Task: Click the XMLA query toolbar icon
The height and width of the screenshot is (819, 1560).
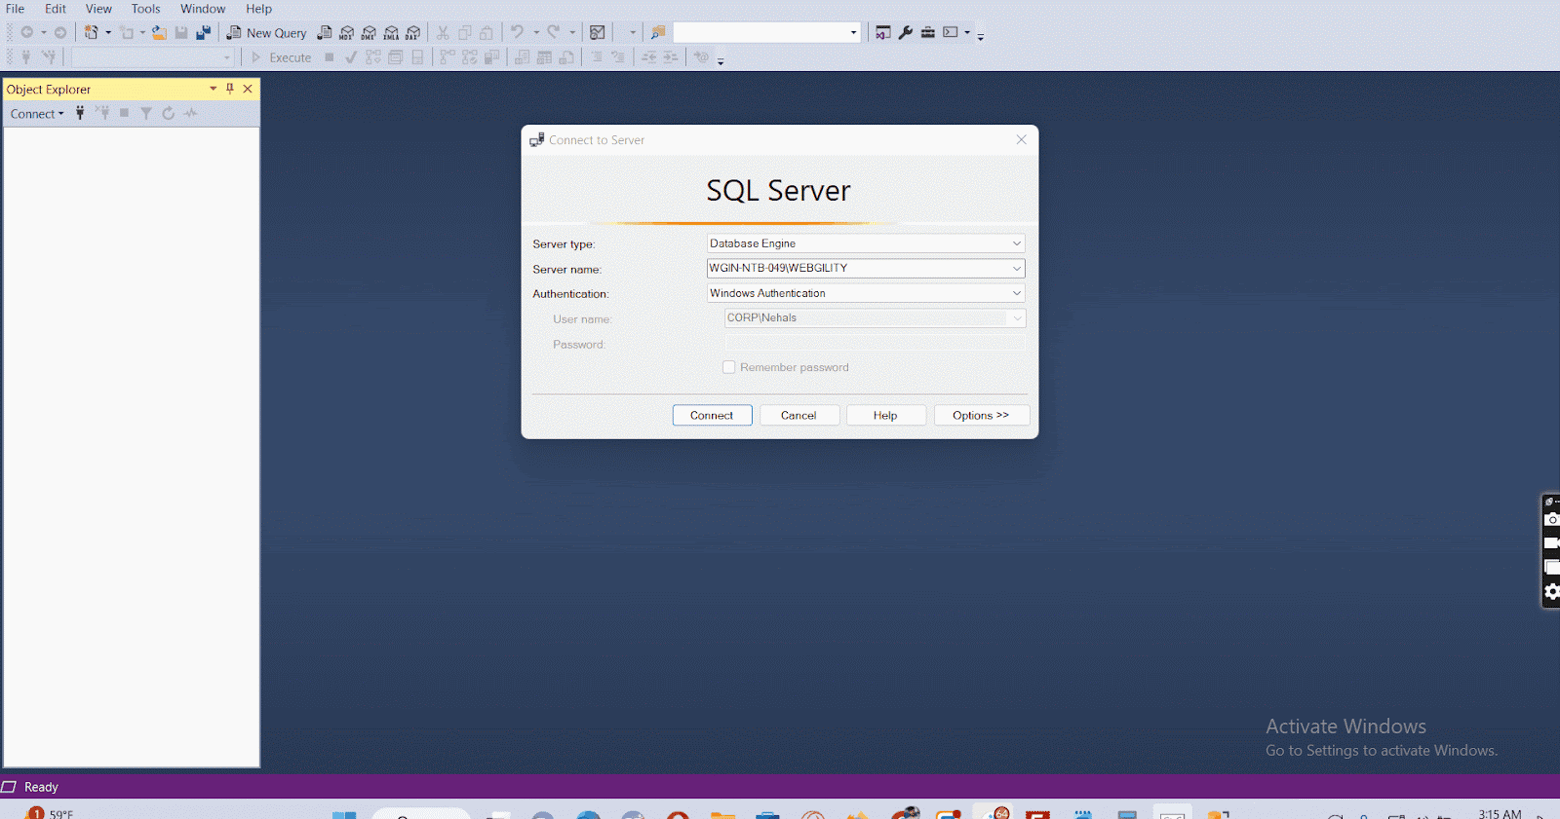Action: 392,32
